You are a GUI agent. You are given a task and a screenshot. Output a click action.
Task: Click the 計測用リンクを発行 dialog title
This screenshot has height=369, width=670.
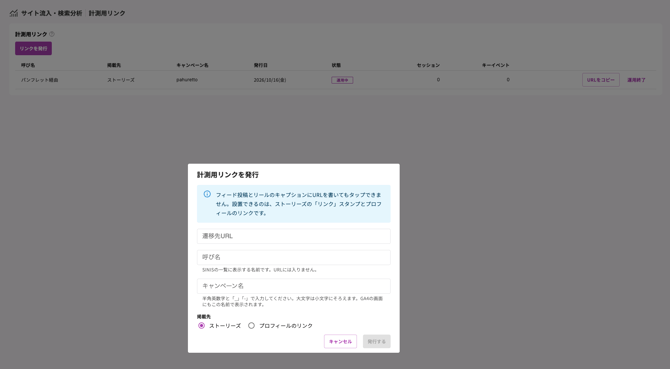[x=228, y=175]
